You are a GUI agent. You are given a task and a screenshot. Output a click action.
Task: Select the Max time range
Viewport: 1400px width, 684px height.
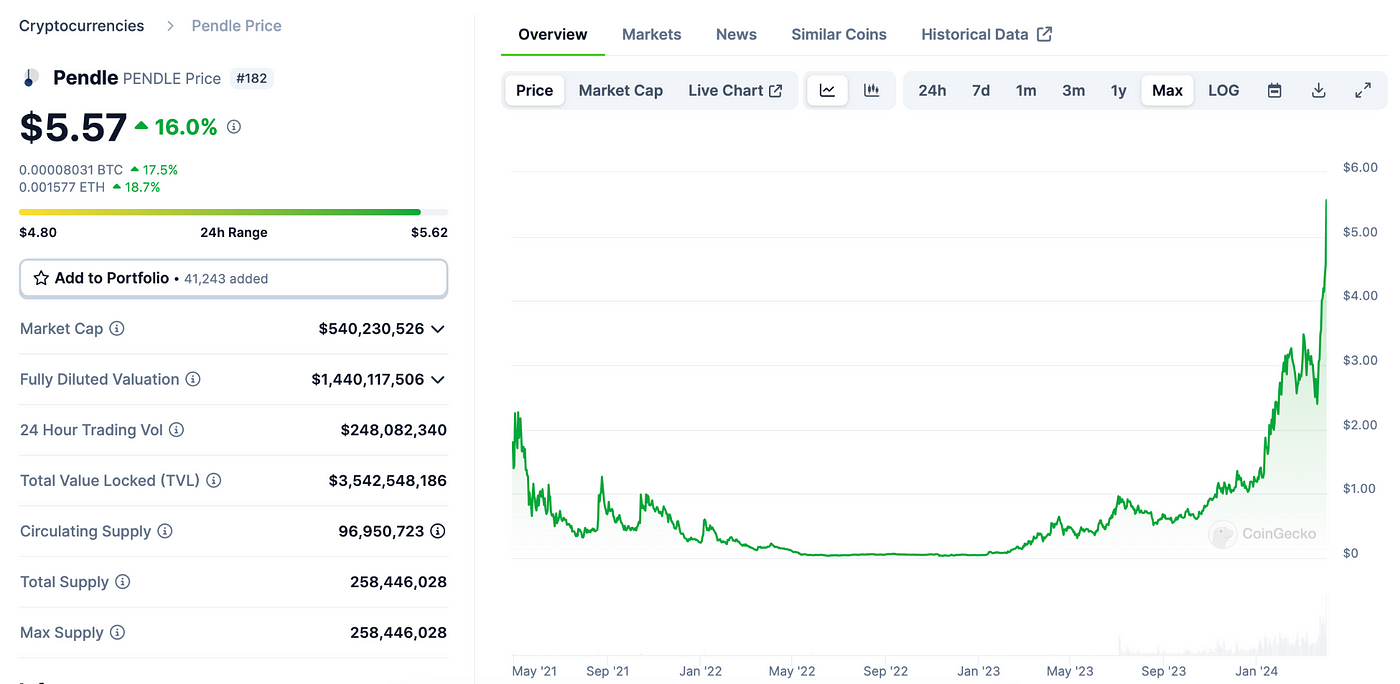[x=1167, y=90]
